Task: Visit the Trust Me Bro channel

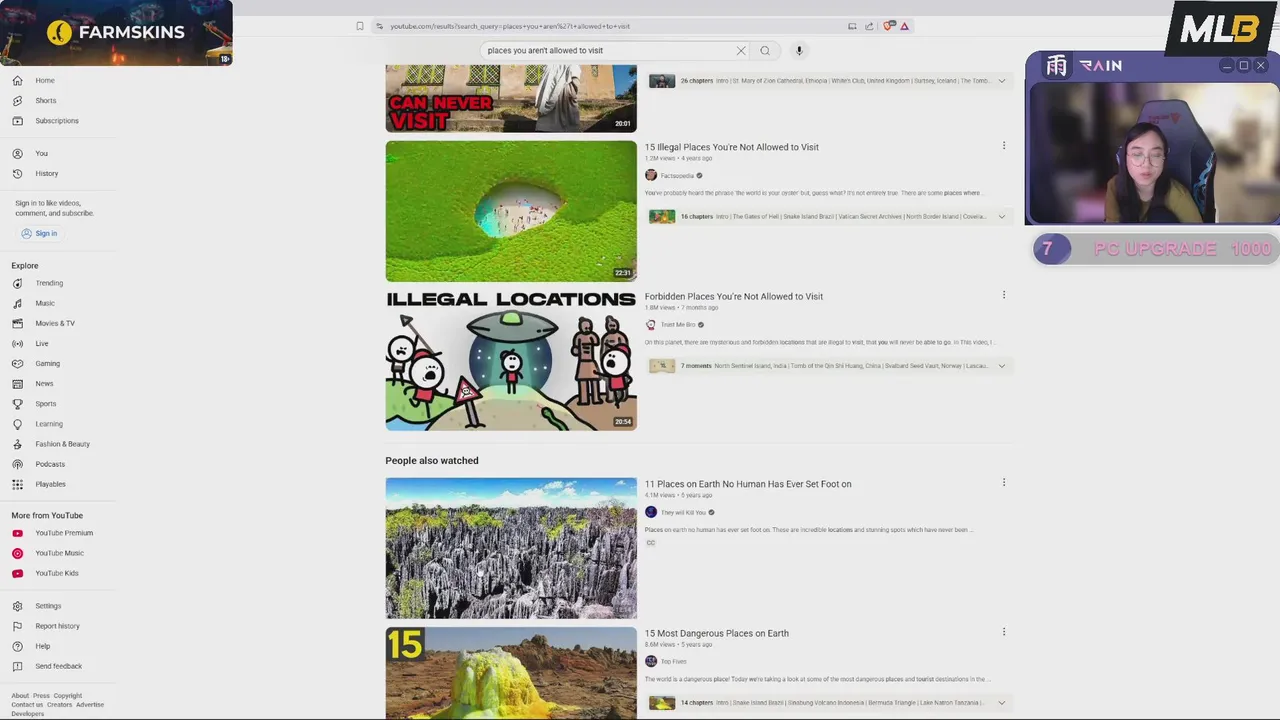Action: click(678, 325)
